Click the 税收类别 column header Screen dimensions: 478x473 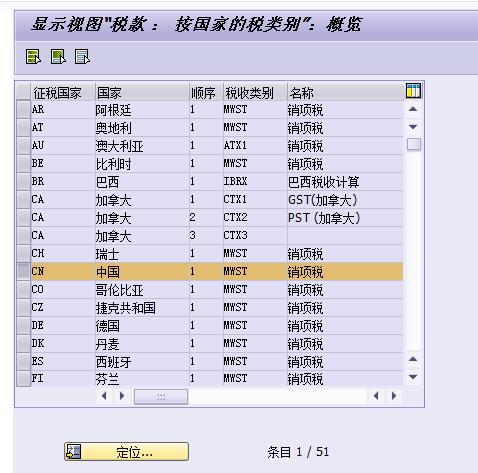click(x=255, y=92)
